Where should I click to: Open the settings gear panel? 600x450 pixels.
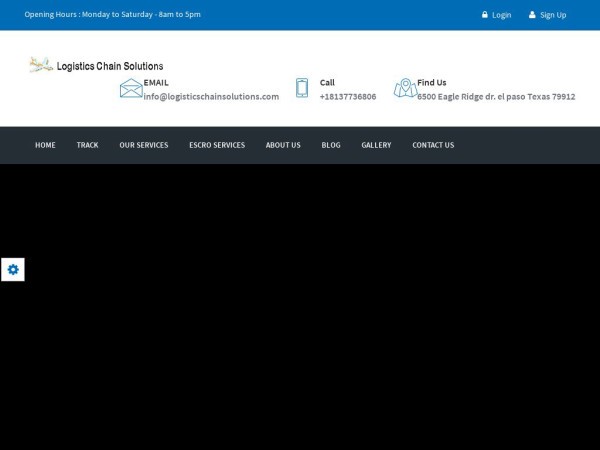(x=13, y=269)
